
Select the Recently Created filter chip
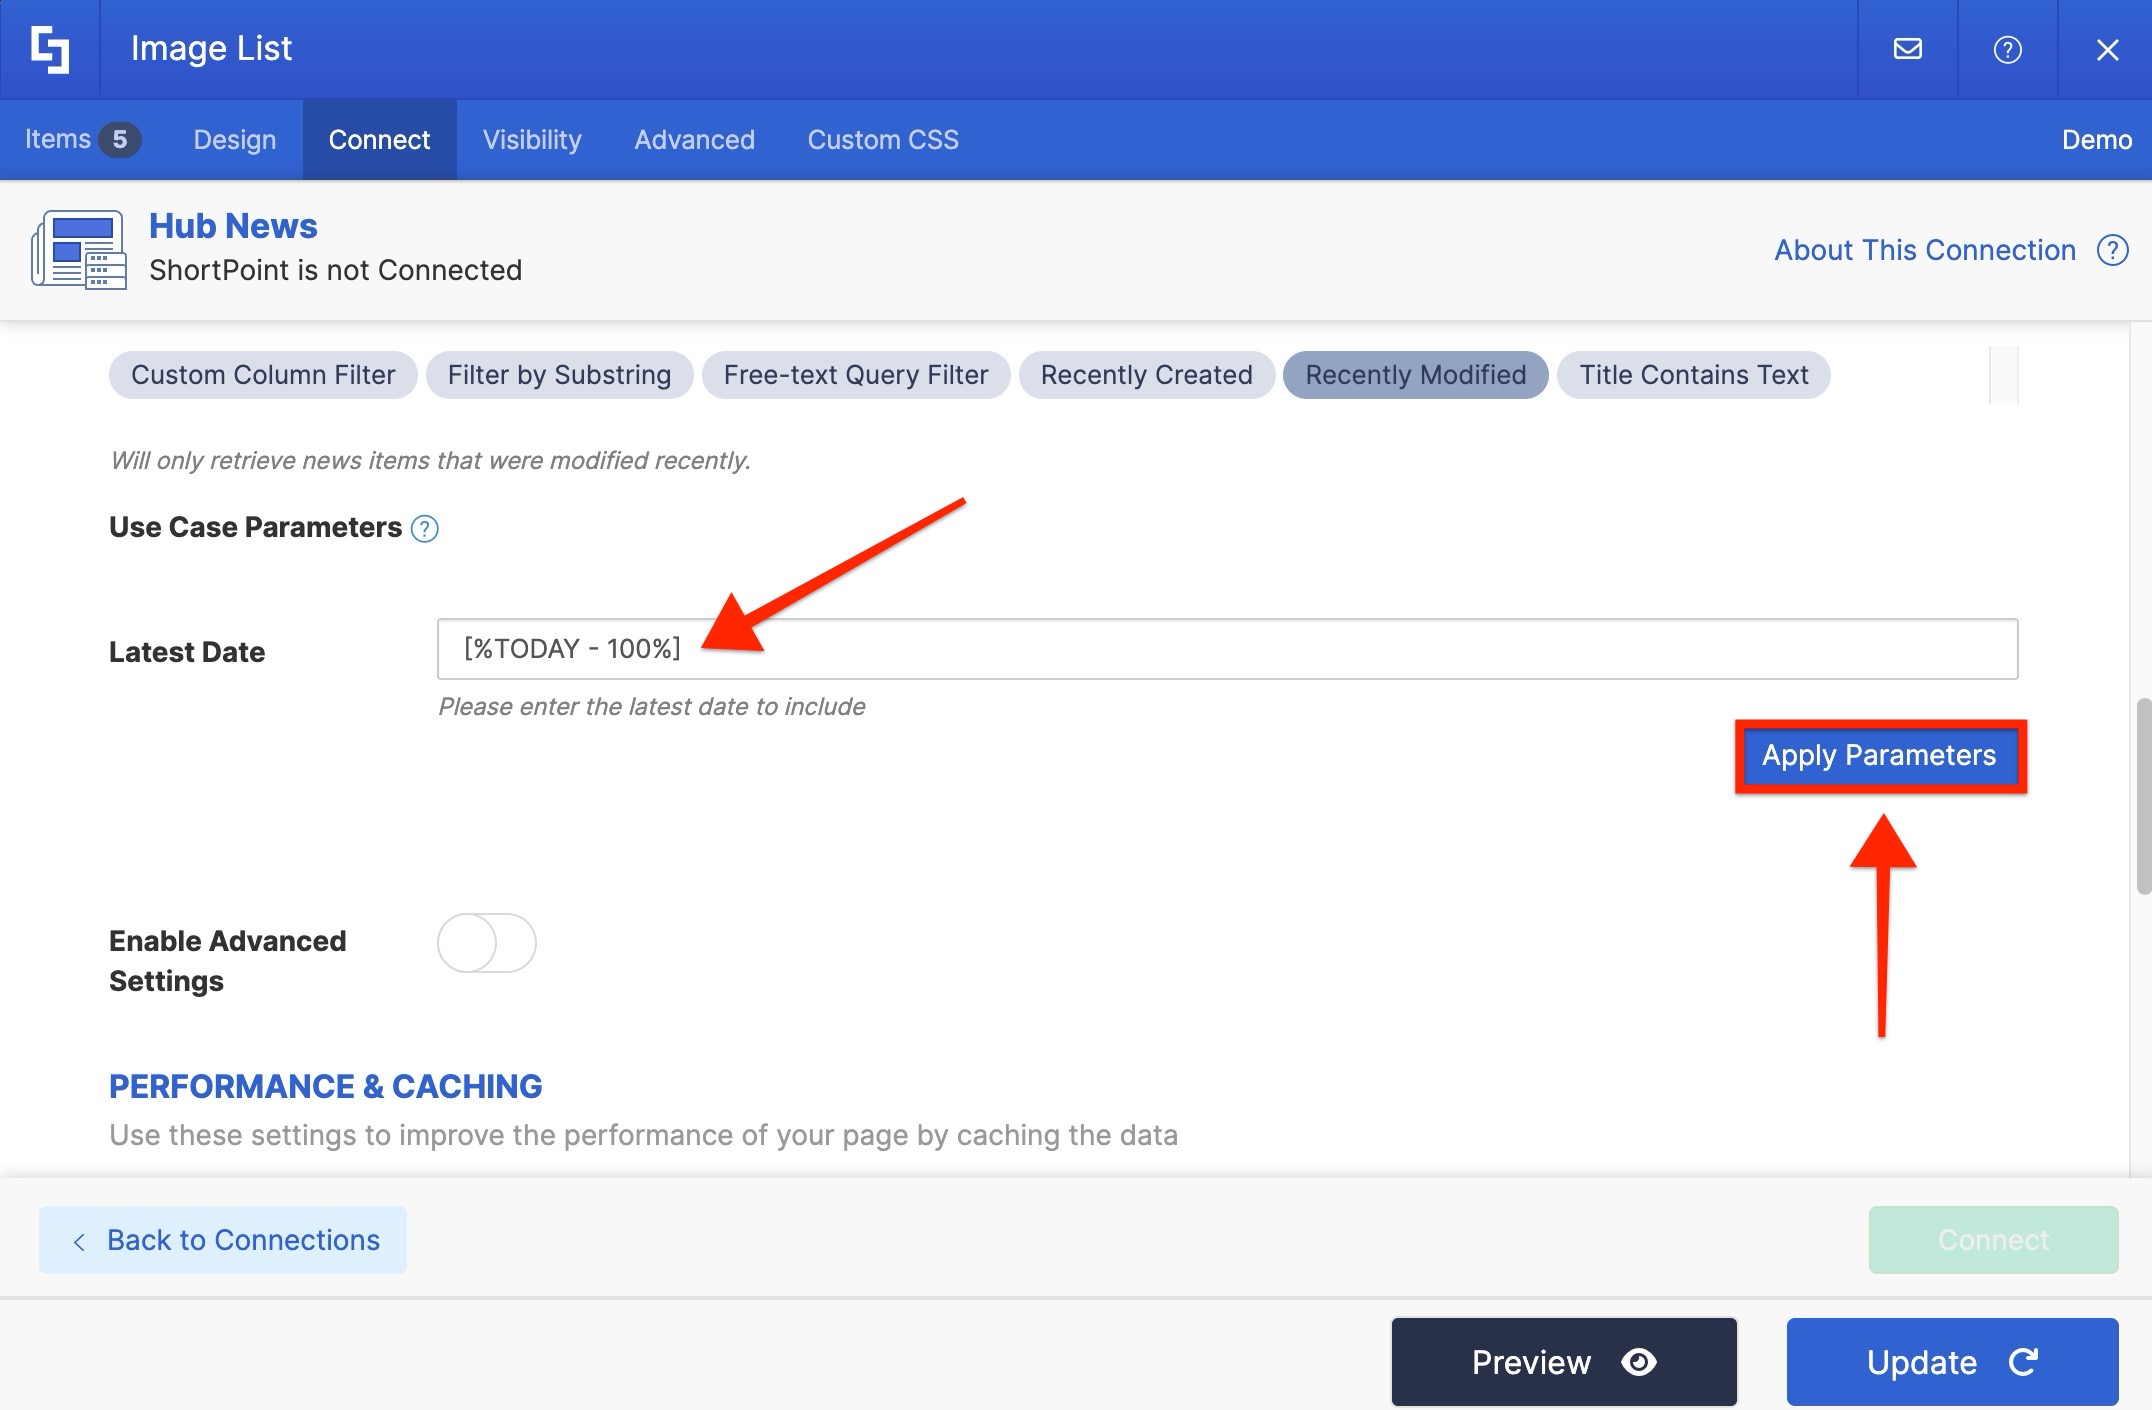pos(1146,375)
